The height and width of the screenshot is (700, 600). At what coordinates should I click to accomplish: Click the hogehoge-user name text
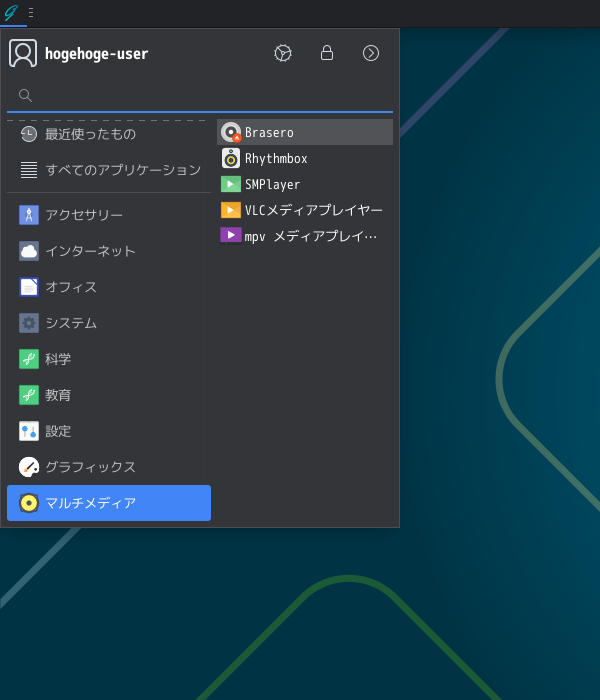96,54
